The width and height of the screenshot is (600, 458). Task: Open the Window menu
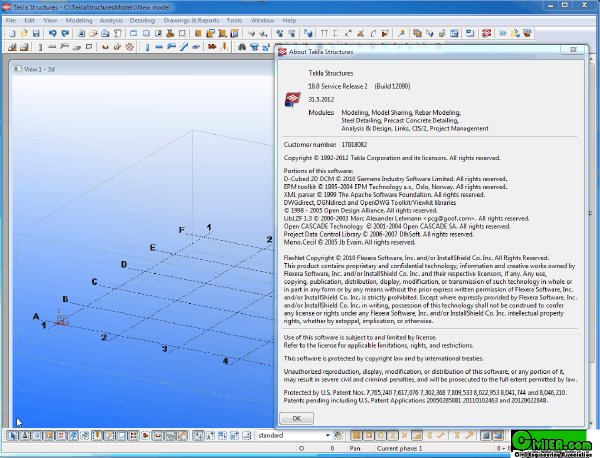(262, 20)
